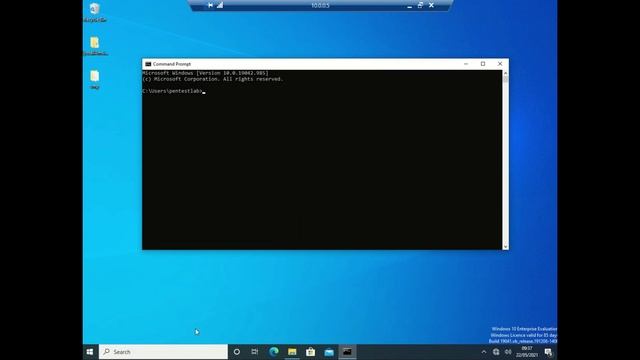The height and width of the screenshot is (360, 640).
Task: Minimize remote session via connection bar
Action: (409, 5)
